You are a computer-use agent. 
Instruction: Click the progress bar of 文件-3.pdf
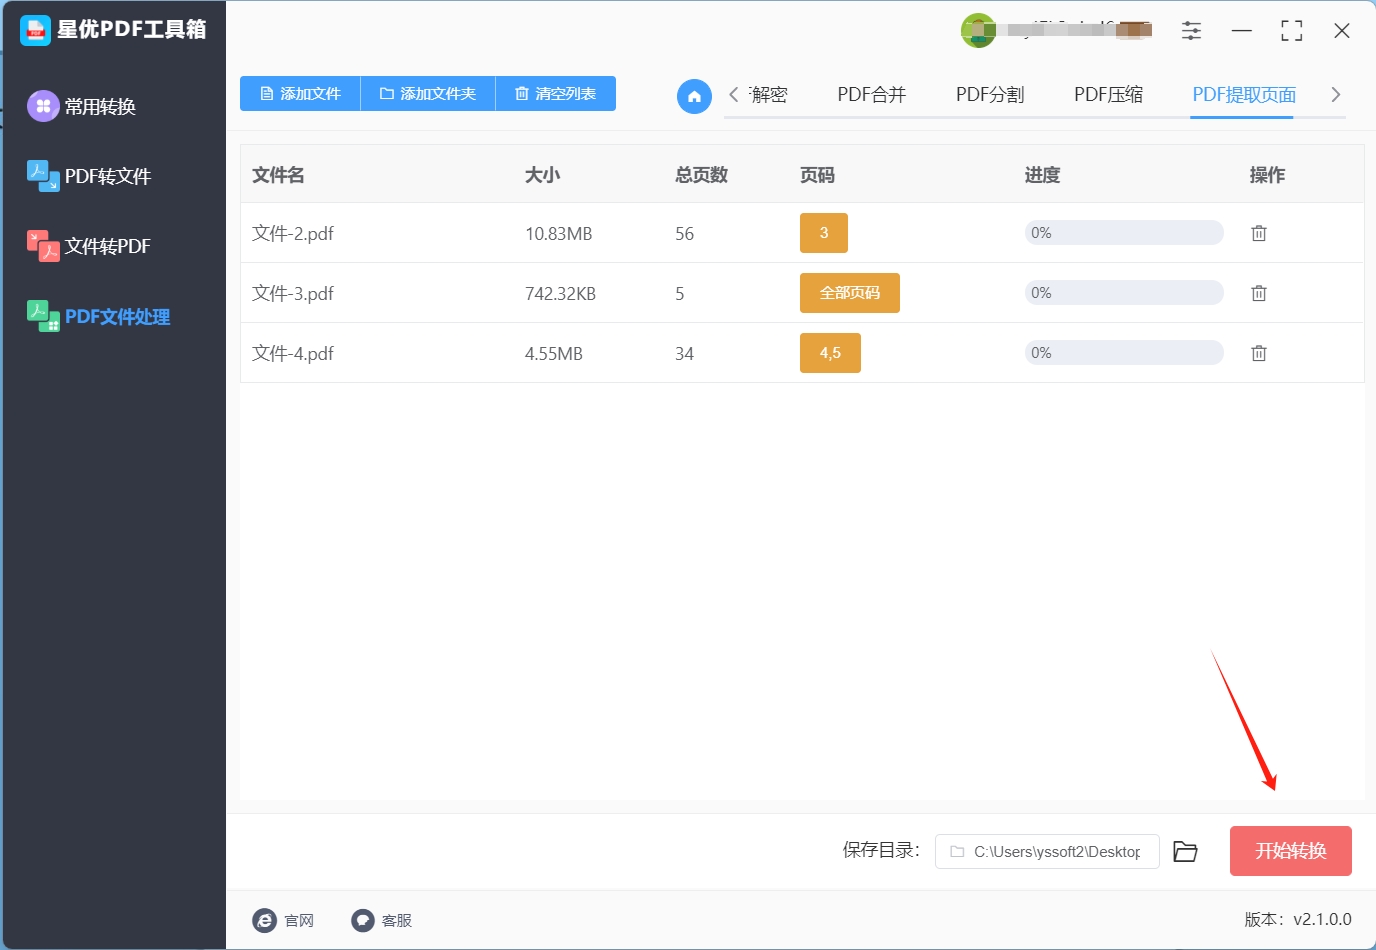pyautogui.click(x=1124, y=293)
